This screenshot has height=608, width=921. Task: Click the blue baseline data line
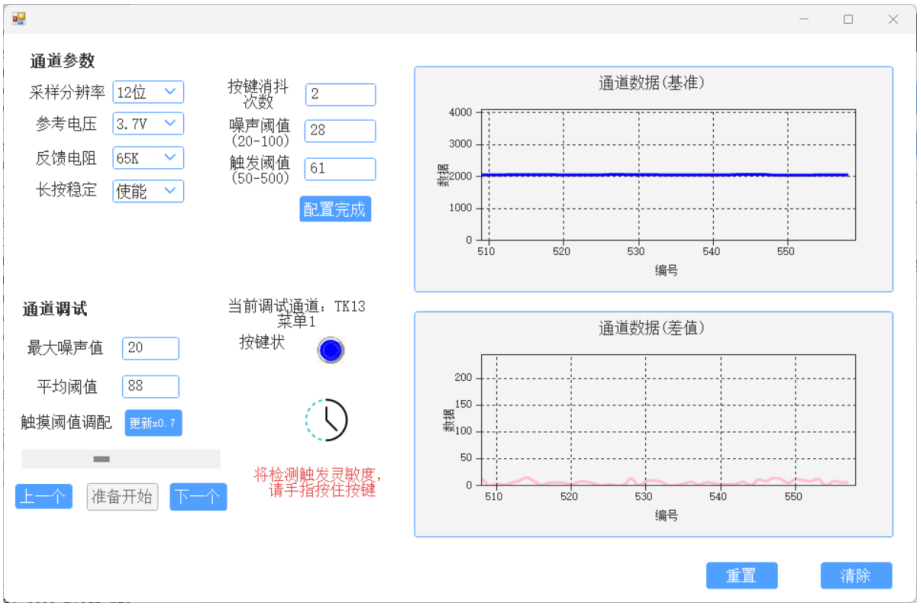(x=665, y=175)
